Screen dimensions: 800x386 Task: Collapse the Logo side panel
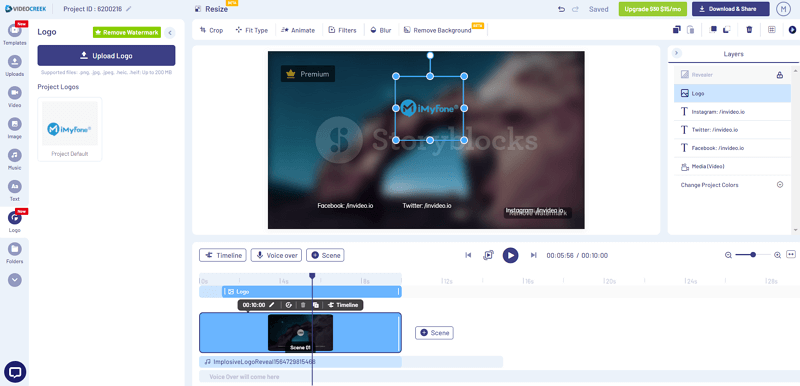169,33
